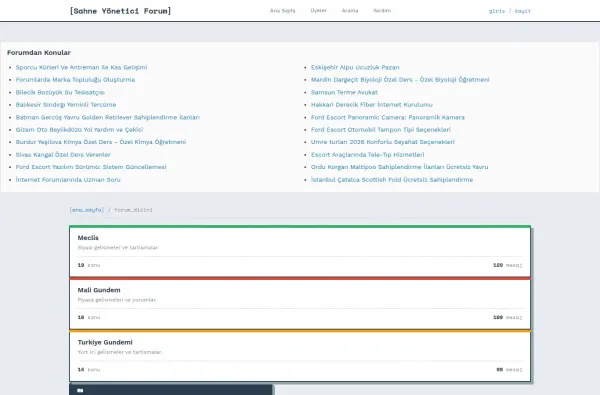600x395 pixels.
Task: Click the '120 mesaj' count in Meclis
Action: click(507, 265)
